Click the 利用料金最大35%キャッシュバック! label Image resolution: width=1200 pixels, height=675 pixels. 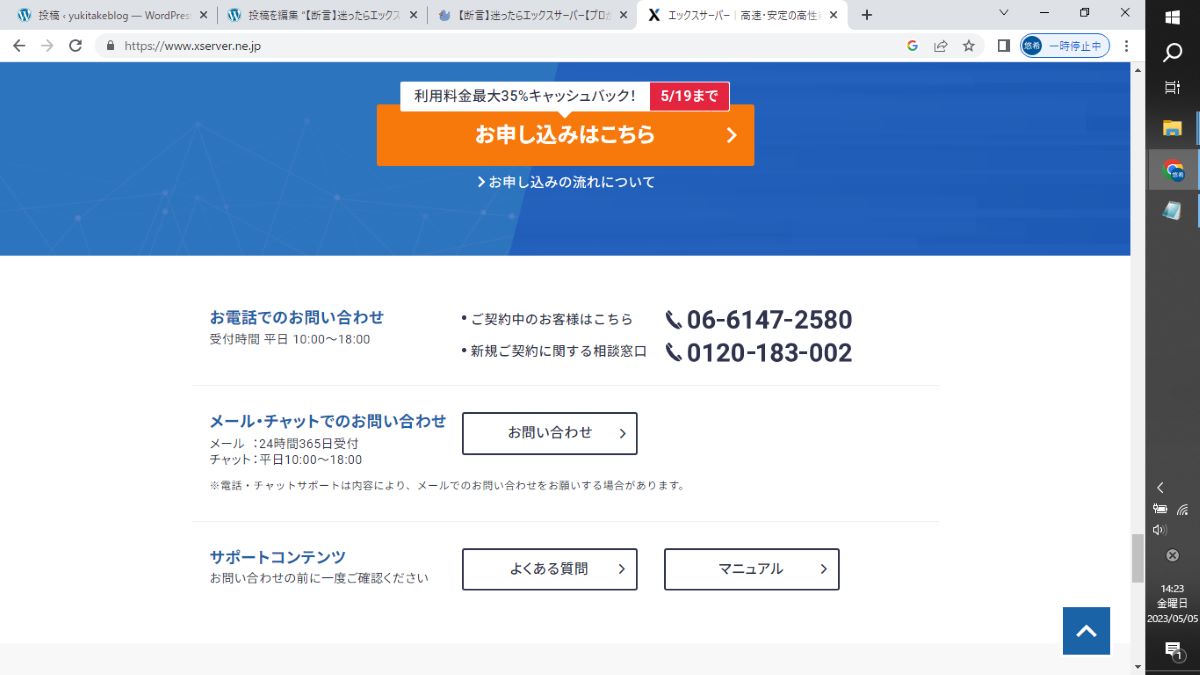click(525, 96)
